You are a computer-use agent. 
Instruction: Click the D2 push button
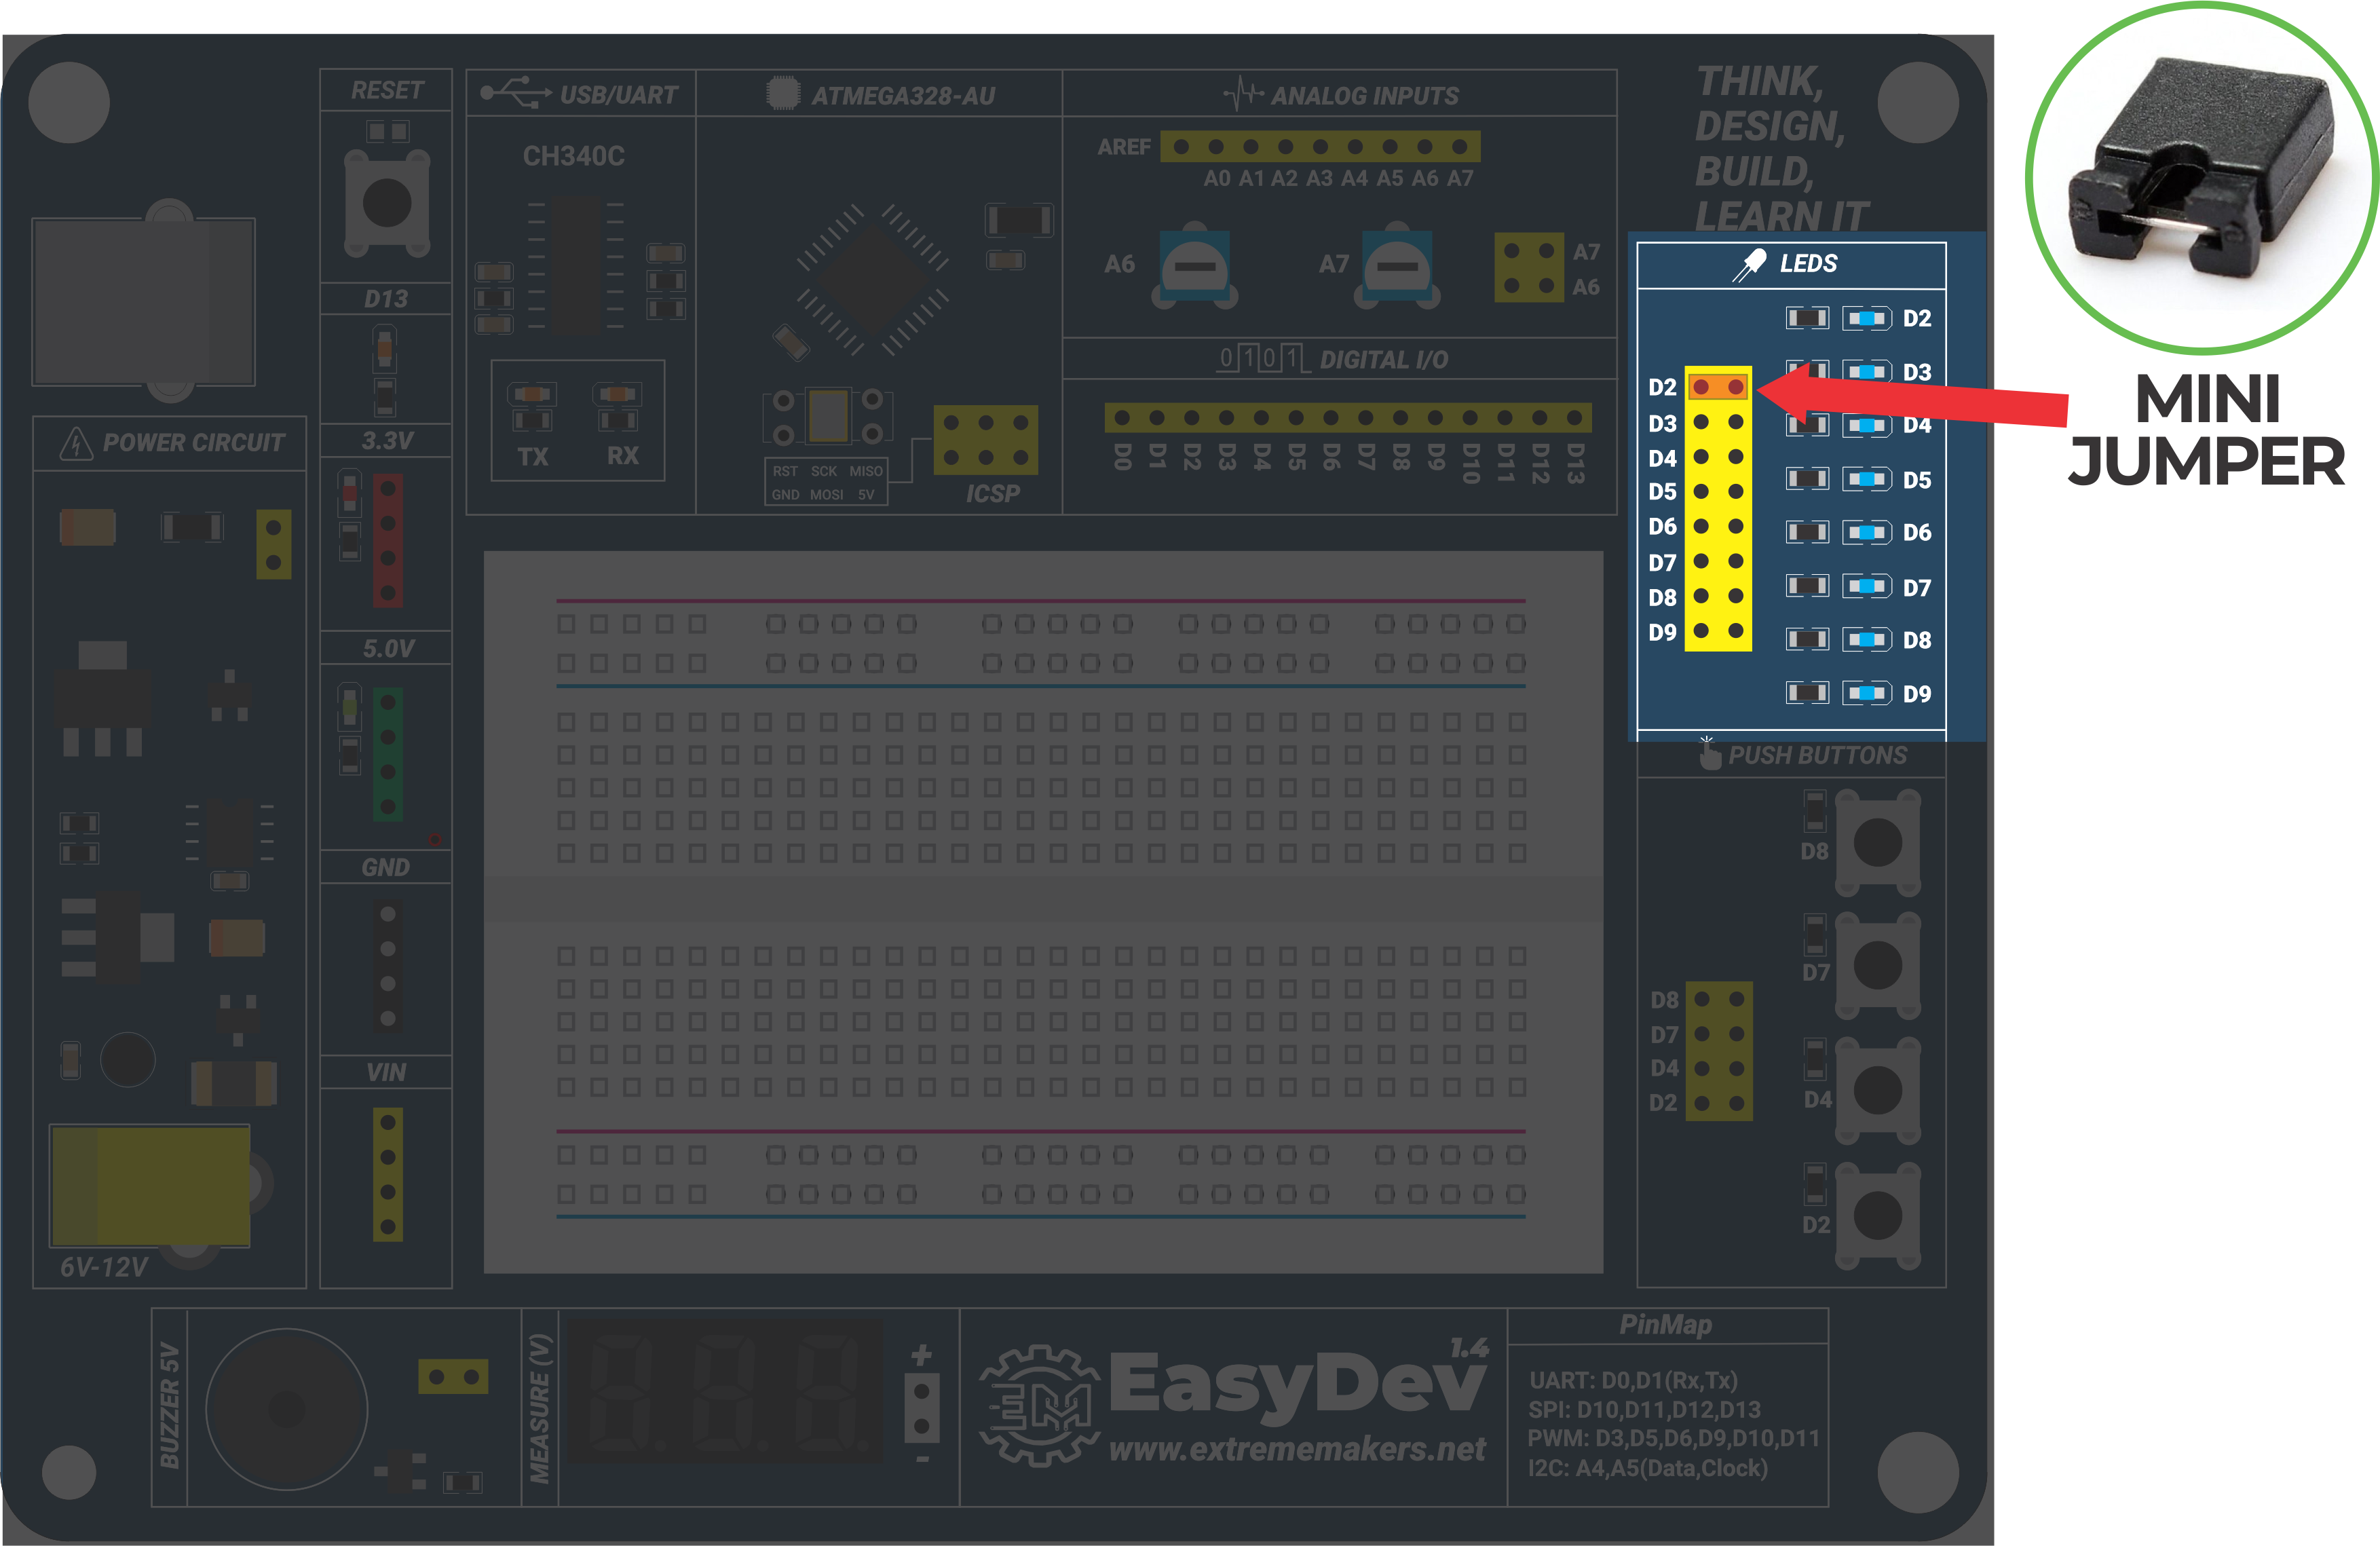(1878, 1216)
